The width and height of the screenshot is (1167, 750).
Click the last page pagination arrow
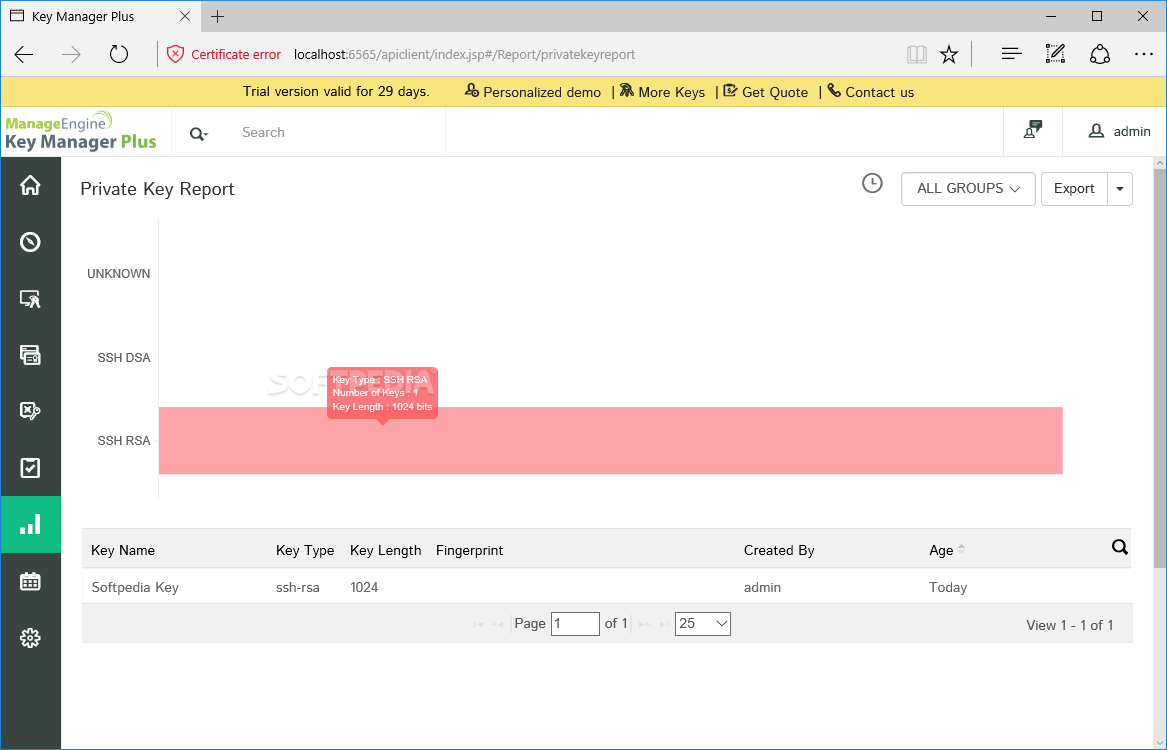tap(664, 624)
